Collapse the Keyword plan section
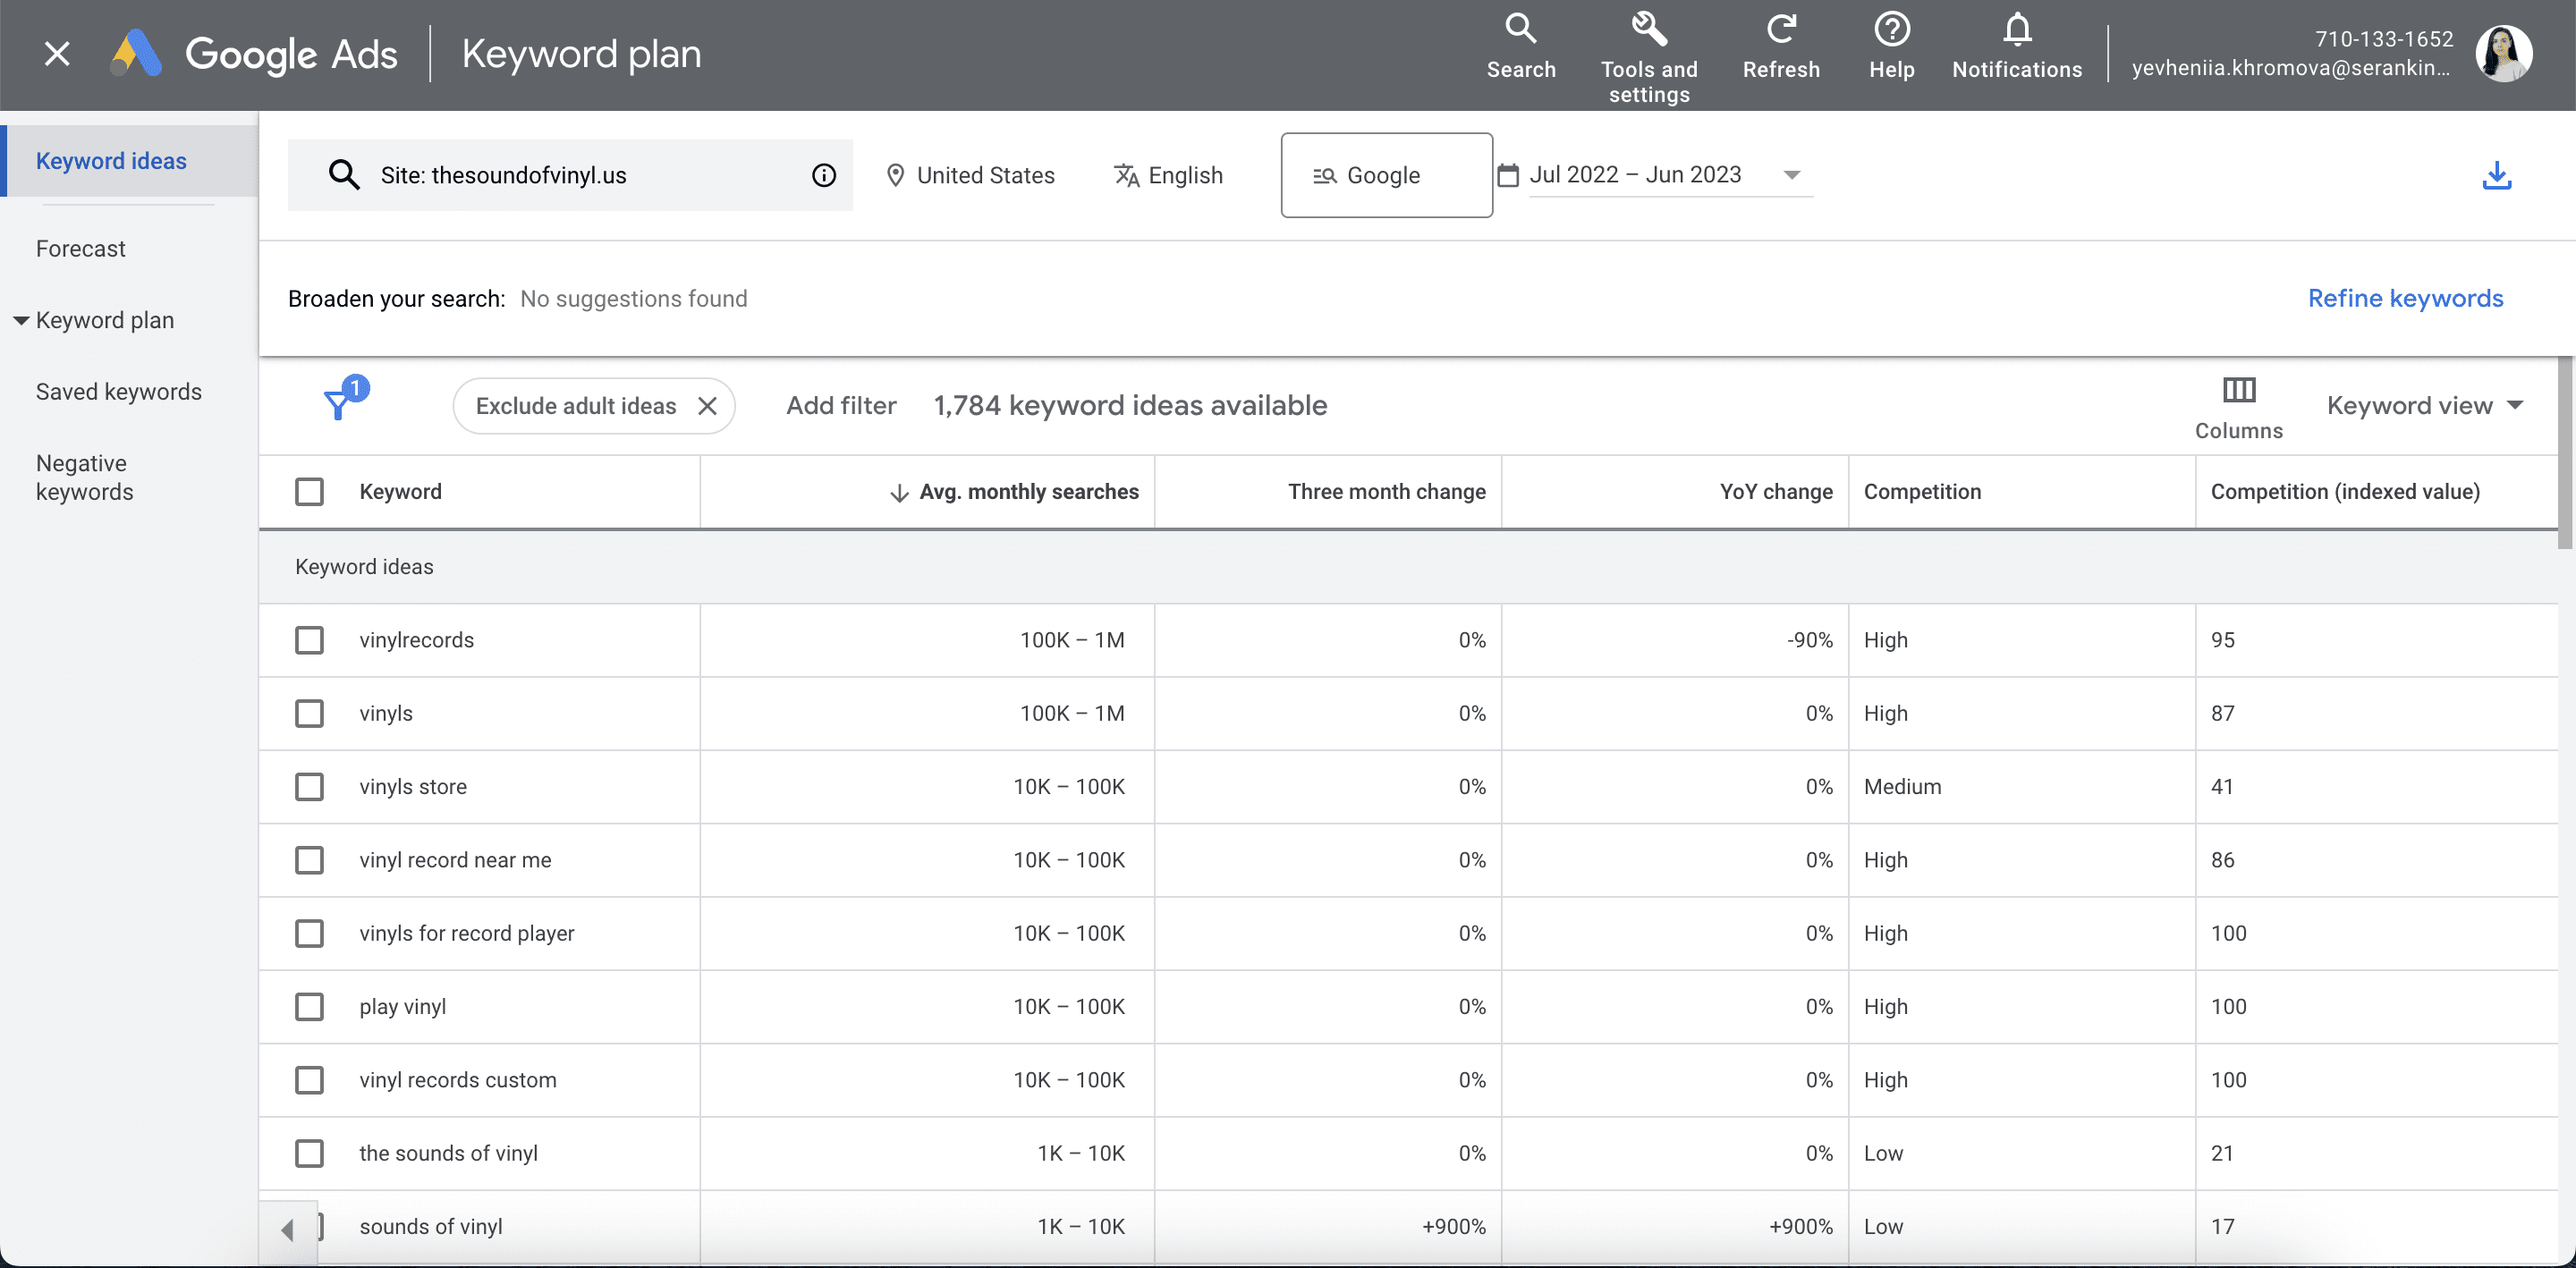 pos(21,320)
